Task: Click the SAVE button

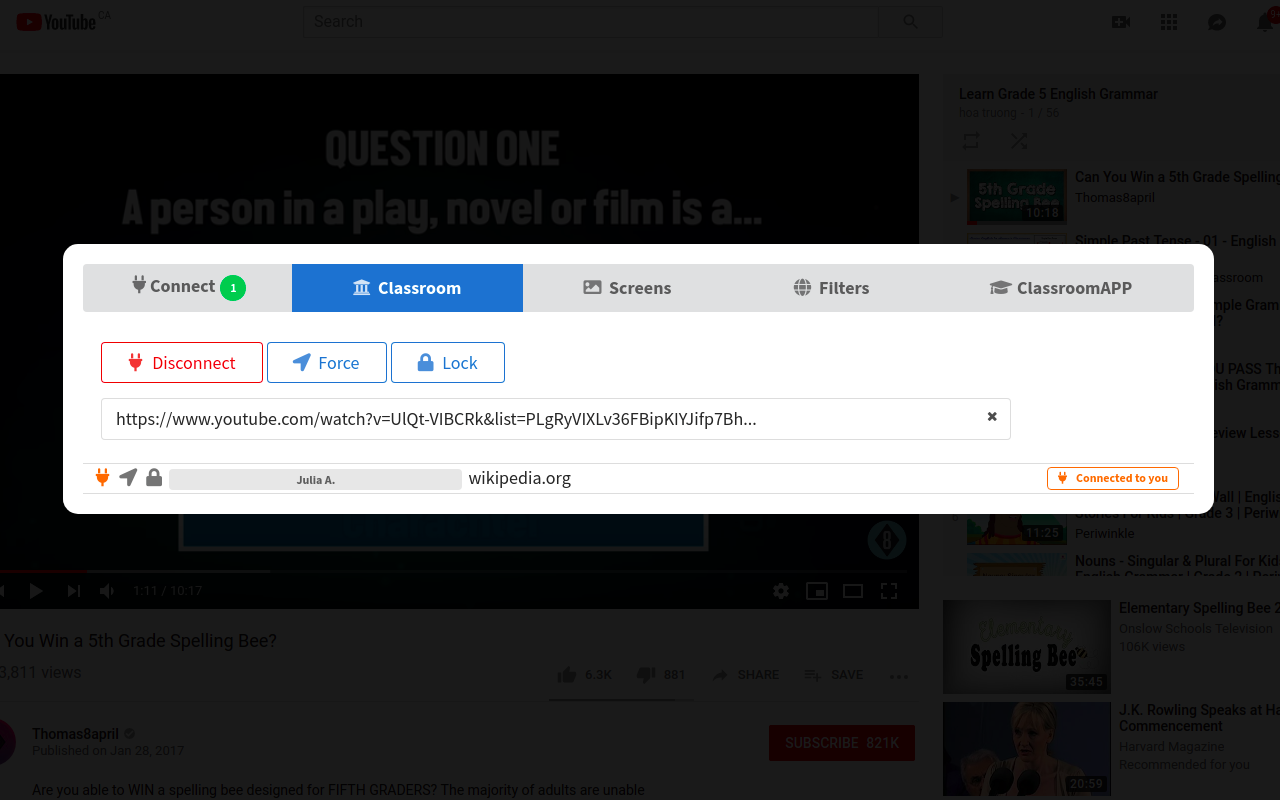Action: tap(833, 675)
